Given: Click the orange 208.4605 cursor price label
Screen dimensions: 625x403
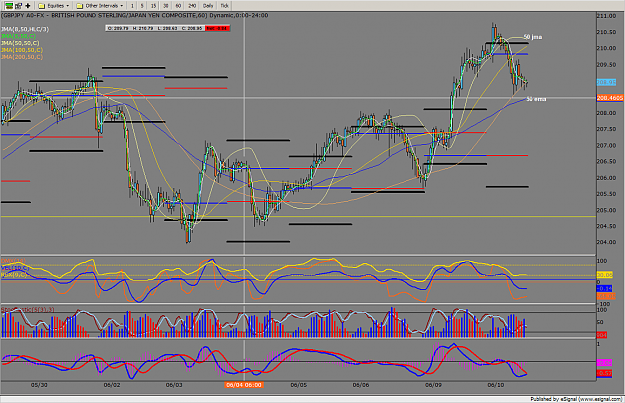Looking at the screenshot, I should pos(610,98).
